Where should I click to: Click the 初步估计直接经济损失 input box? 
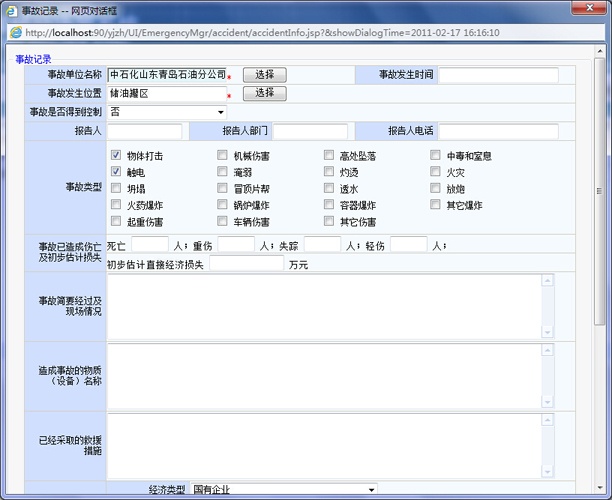[246, 264]
